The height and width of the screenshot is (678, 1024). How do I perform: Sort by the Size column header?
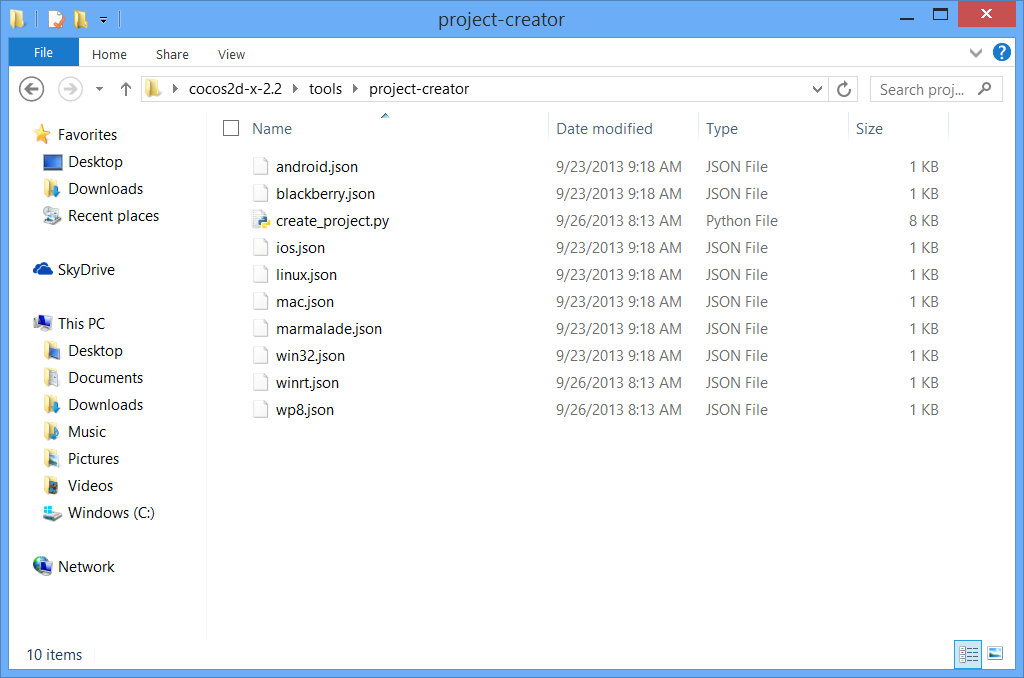pyautogui.click(x=869, y=129)
